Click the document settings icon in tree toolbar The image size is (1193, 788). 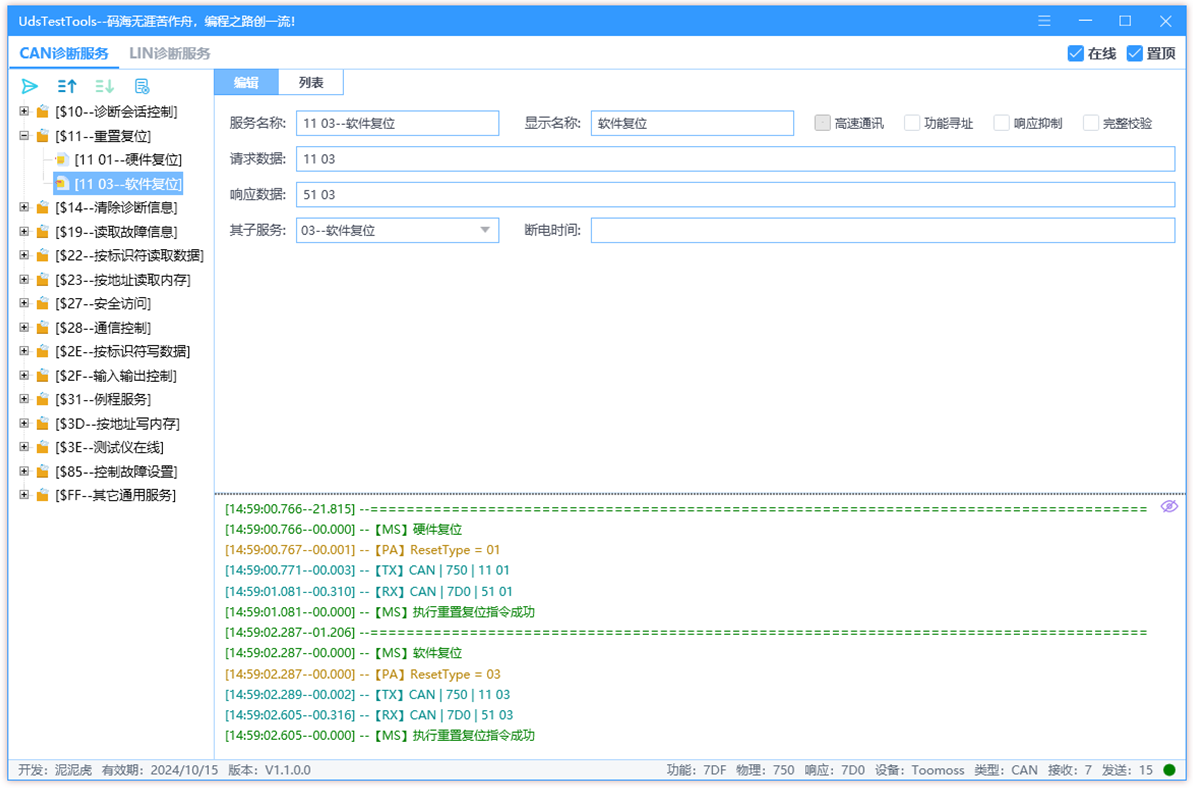pyautogui.click(x=142, y=86)
